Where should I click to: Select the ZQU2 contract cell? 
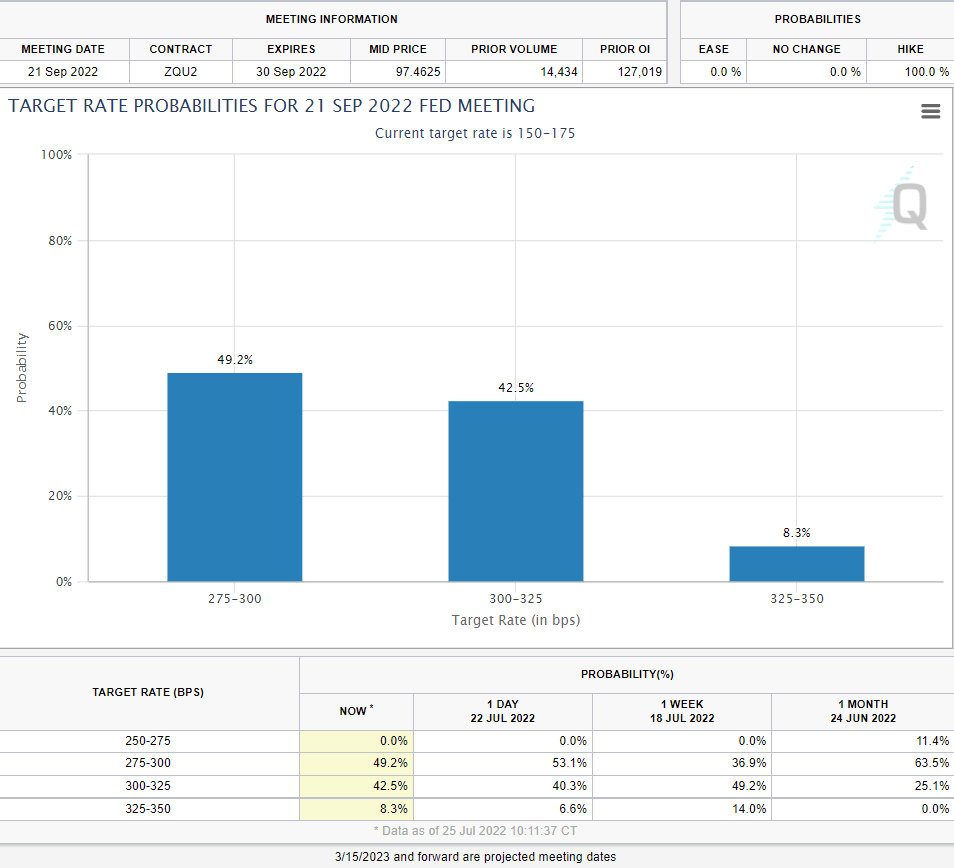click(180, 72)
